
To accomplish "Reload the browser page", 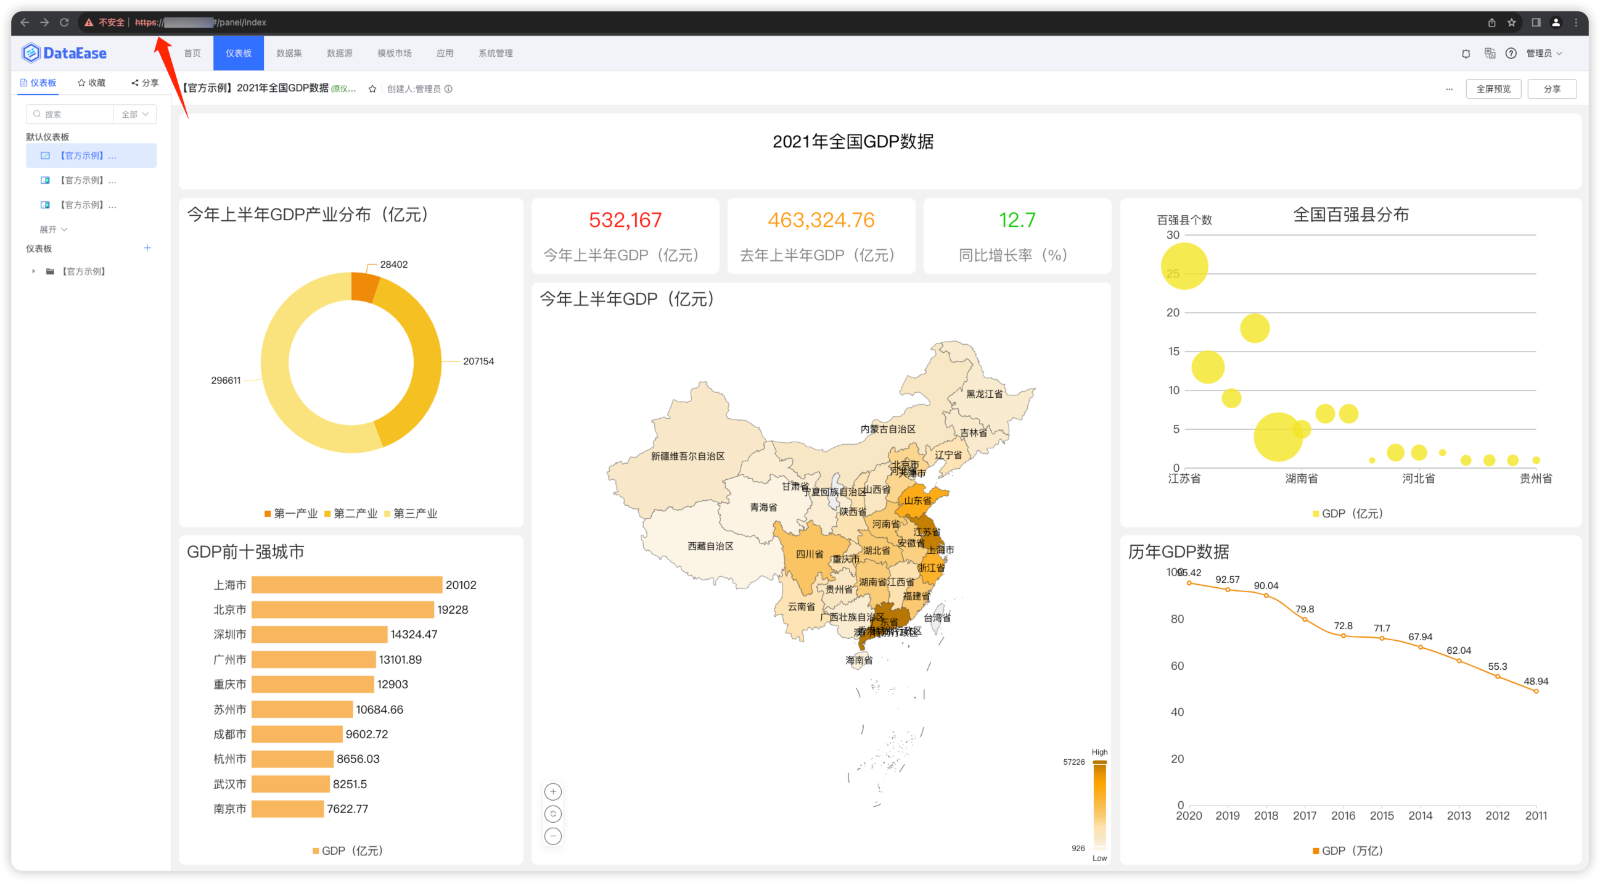I will point(64,22).
